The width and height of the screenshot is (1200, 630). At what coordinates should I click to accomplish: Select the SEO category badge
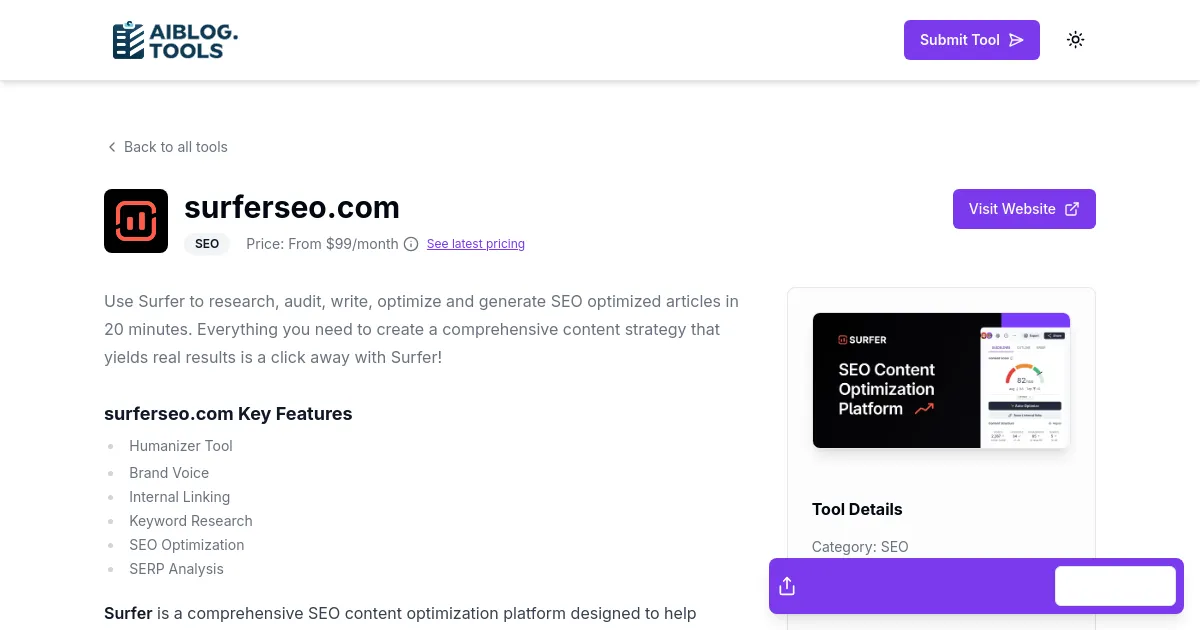tap(207, 244)
